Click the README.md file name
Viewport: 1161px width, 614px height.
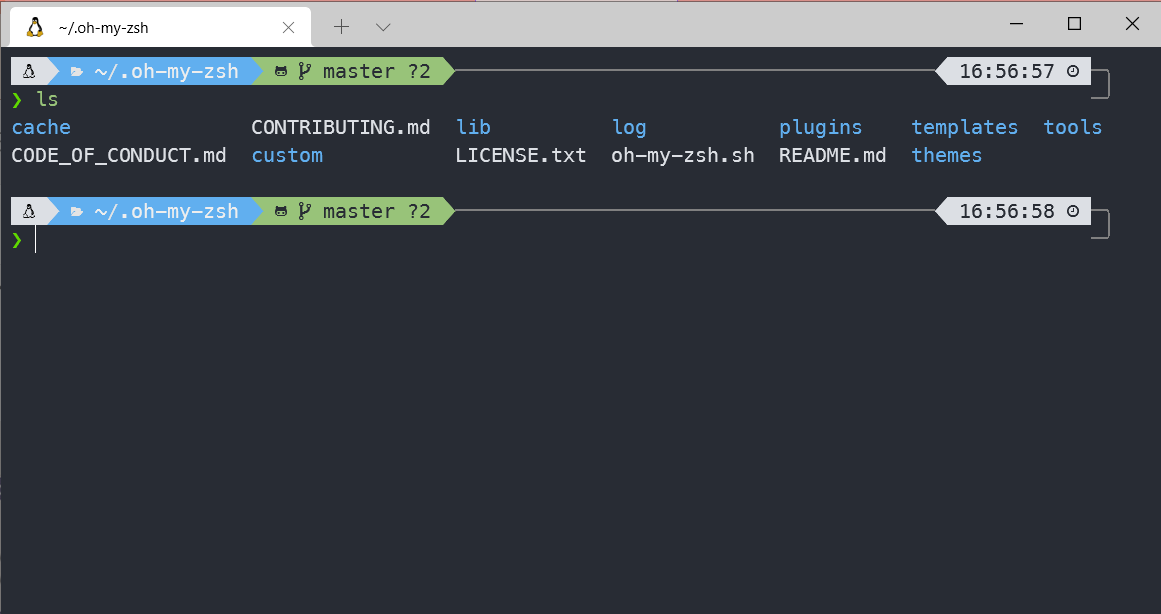tap(832, 155)
